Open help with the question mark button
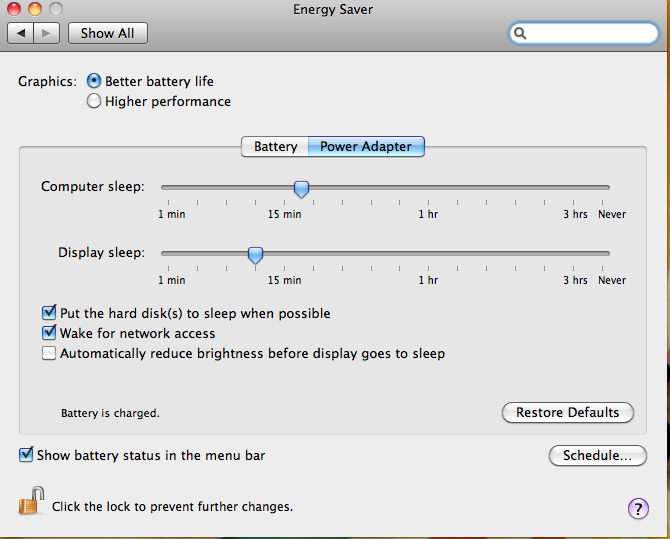The width and height of the screenshot is (670, 539). [638, 509]
